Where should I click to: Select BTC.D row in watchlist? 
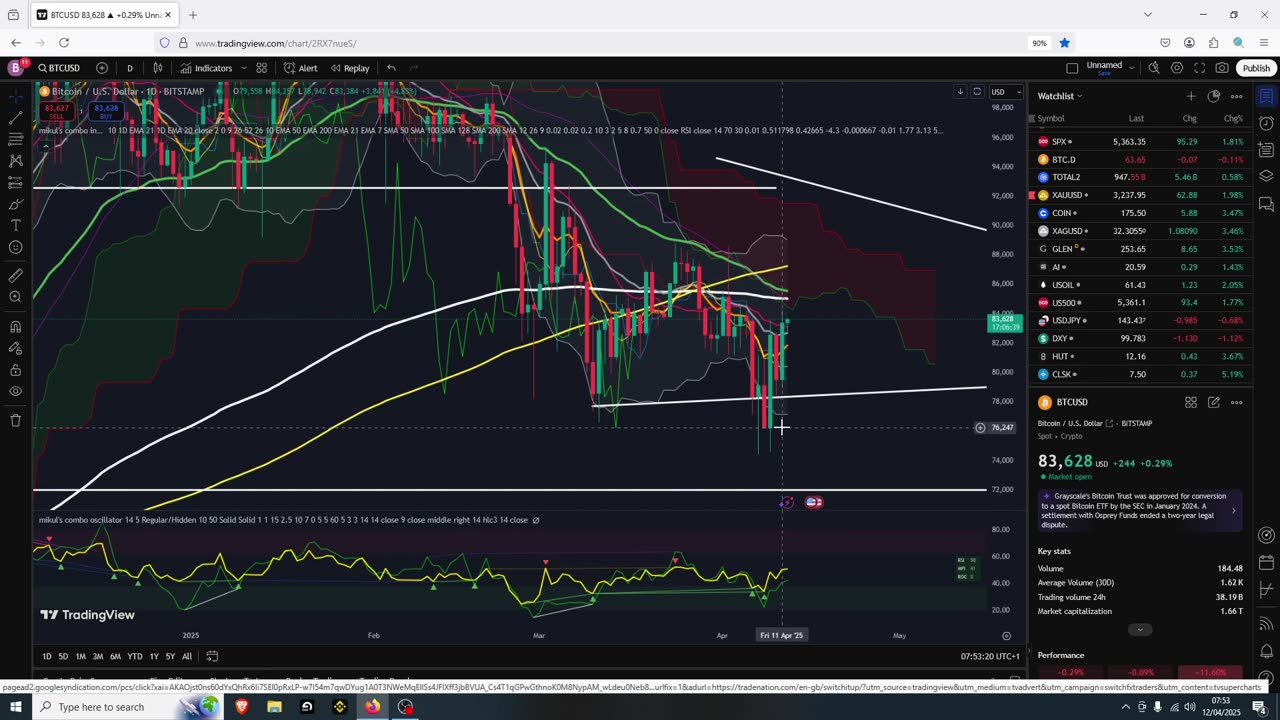point(1140,159)
